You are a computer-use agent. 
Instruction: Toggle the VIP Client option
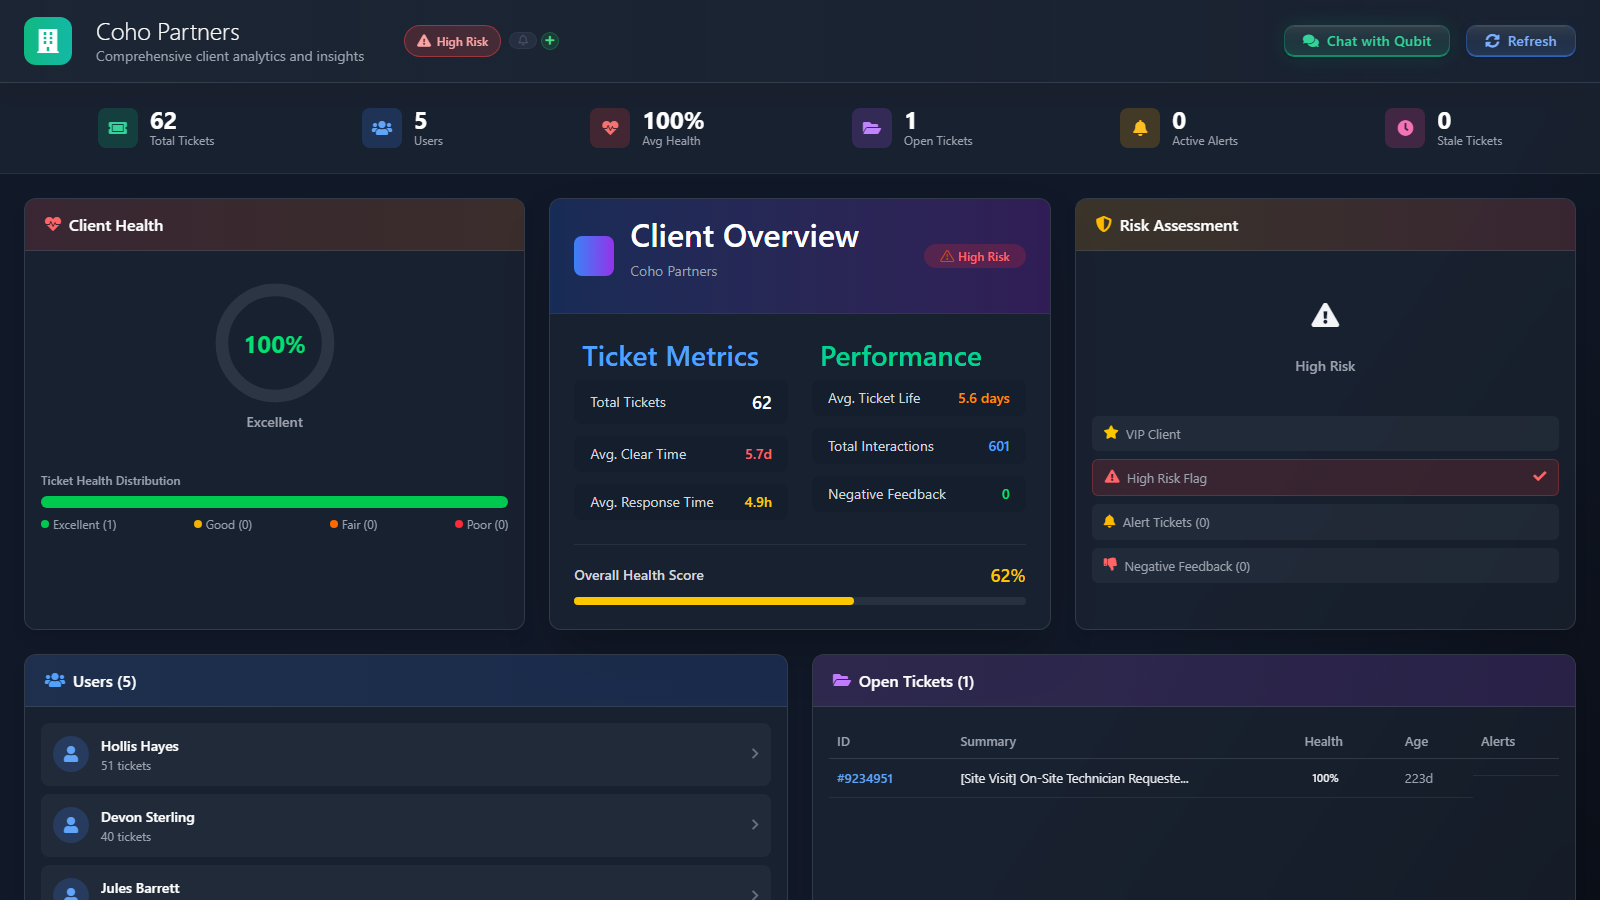click(1325, 434)
